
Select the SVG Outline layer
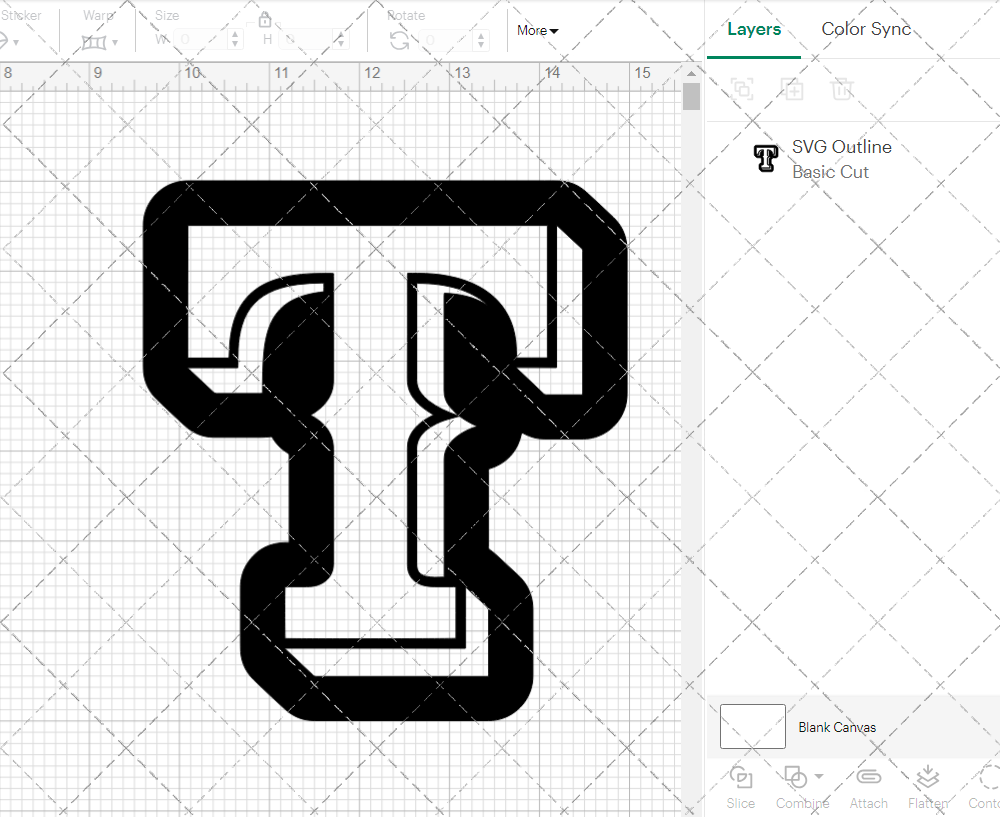pyautogui.click(x=840, y=159)
